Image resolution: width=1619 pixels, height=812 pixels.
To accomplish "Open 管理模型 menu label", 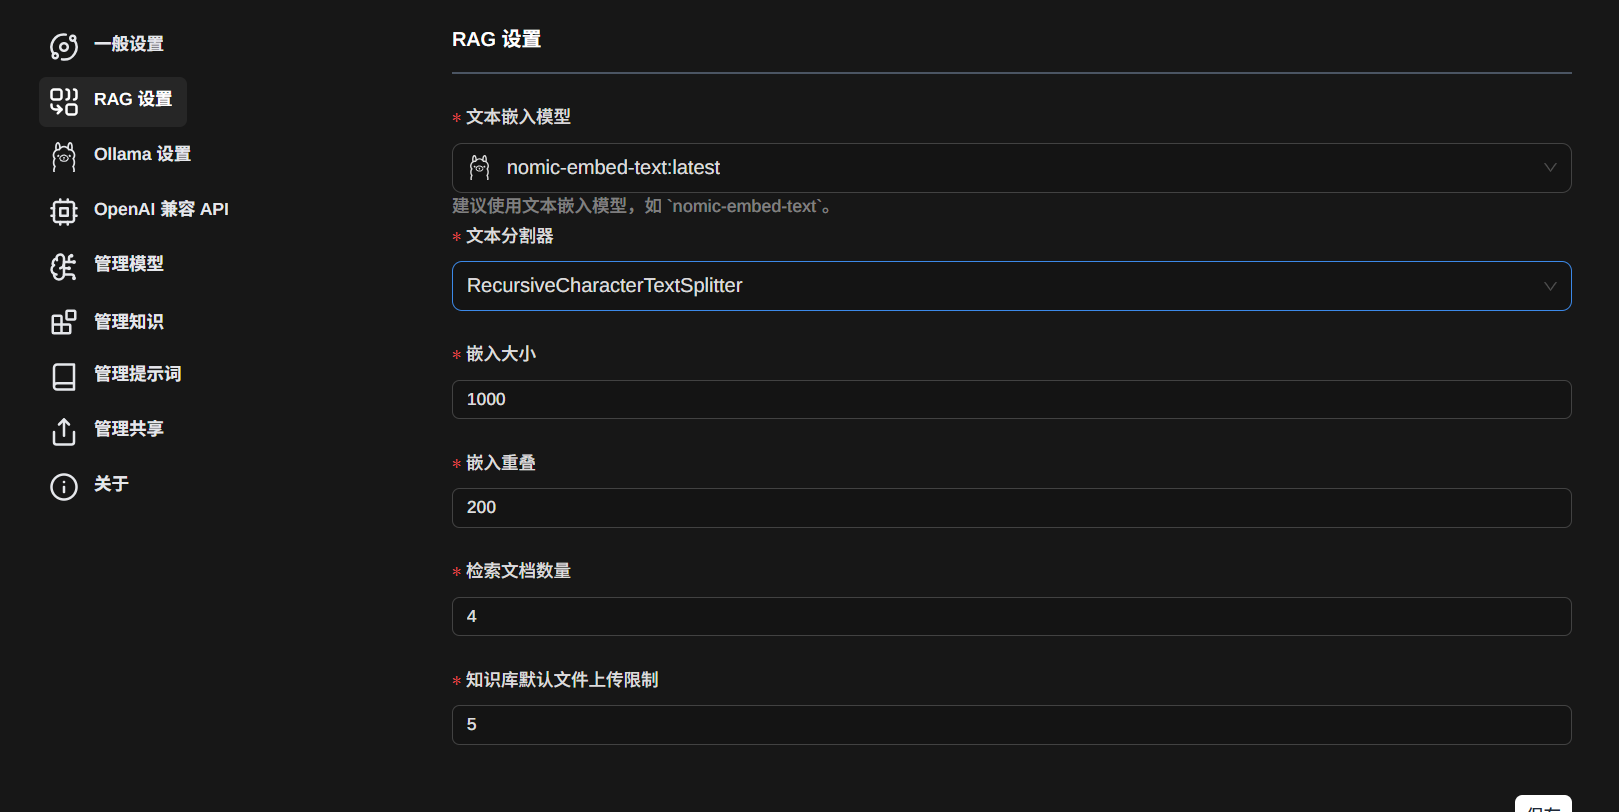I will 129,264.
